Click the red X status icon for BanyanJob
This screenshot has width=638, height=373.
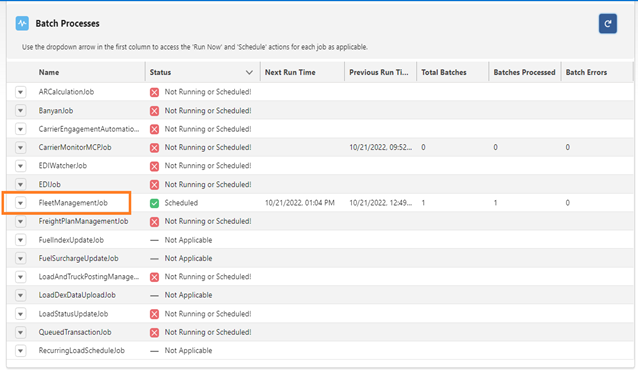point(154,111)
